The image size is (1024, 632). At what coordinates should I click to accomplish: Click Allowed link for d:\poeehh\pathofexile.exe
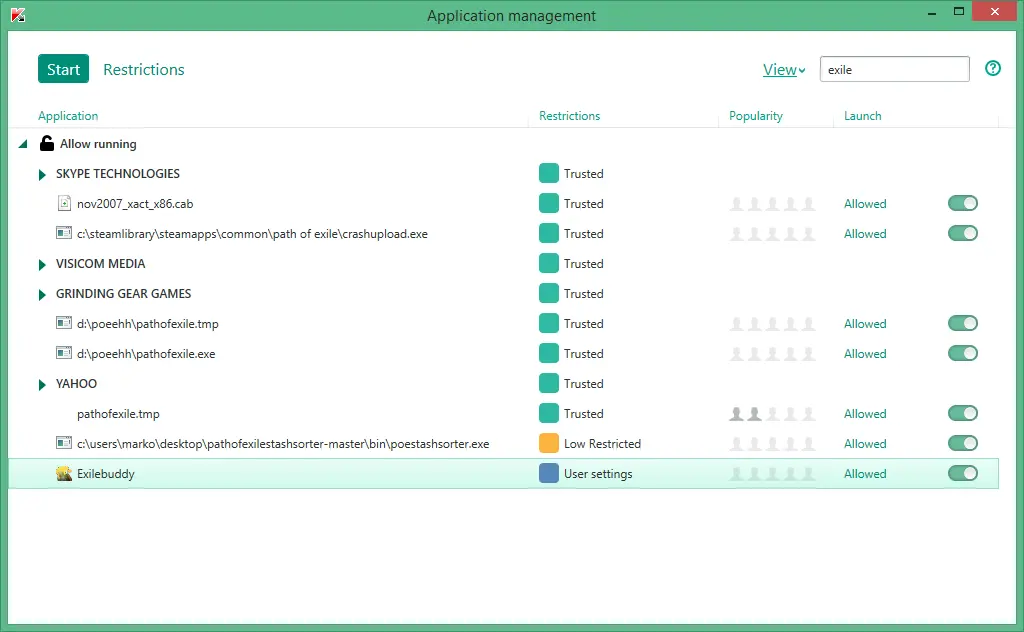coord(865,354)
